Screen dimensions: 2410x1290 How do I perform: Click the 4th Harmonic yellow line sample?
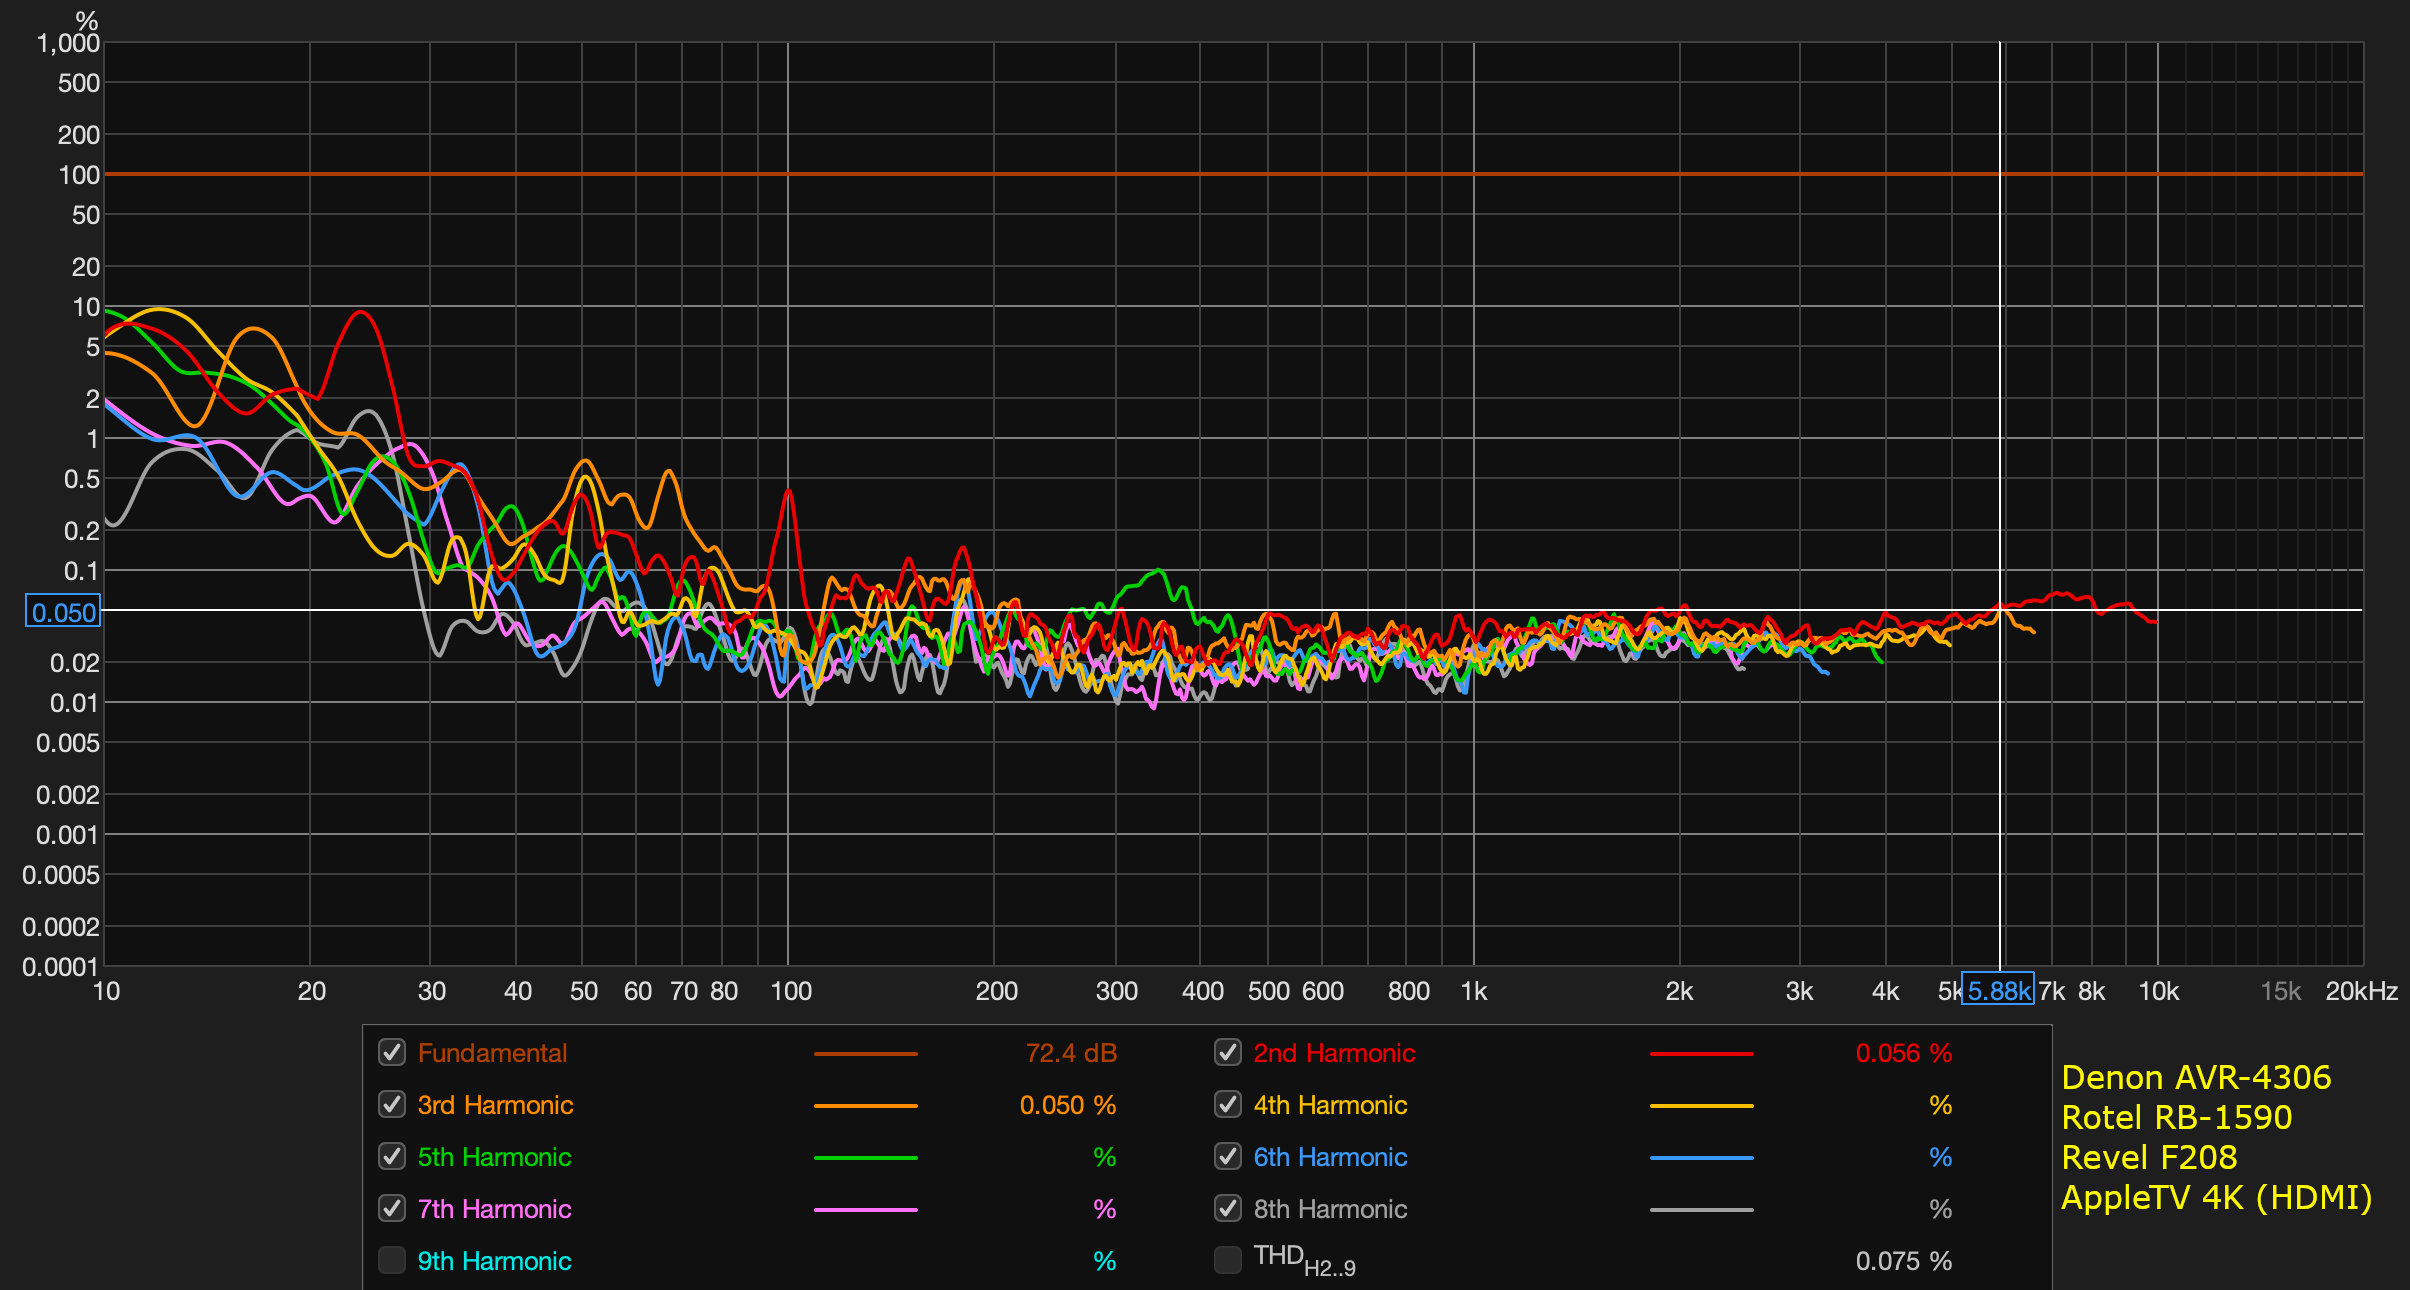click(x=1702, y=1106)
